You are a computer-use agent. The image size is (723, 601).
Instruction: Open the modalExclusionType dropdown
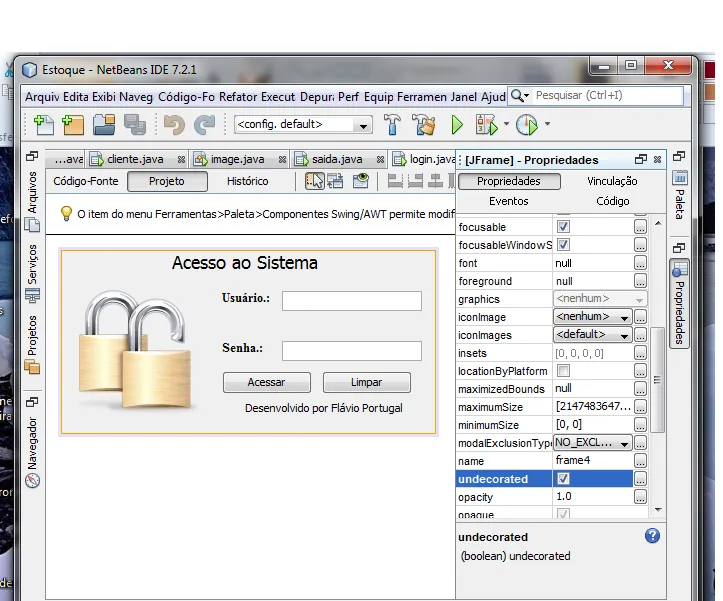point(593,443)
